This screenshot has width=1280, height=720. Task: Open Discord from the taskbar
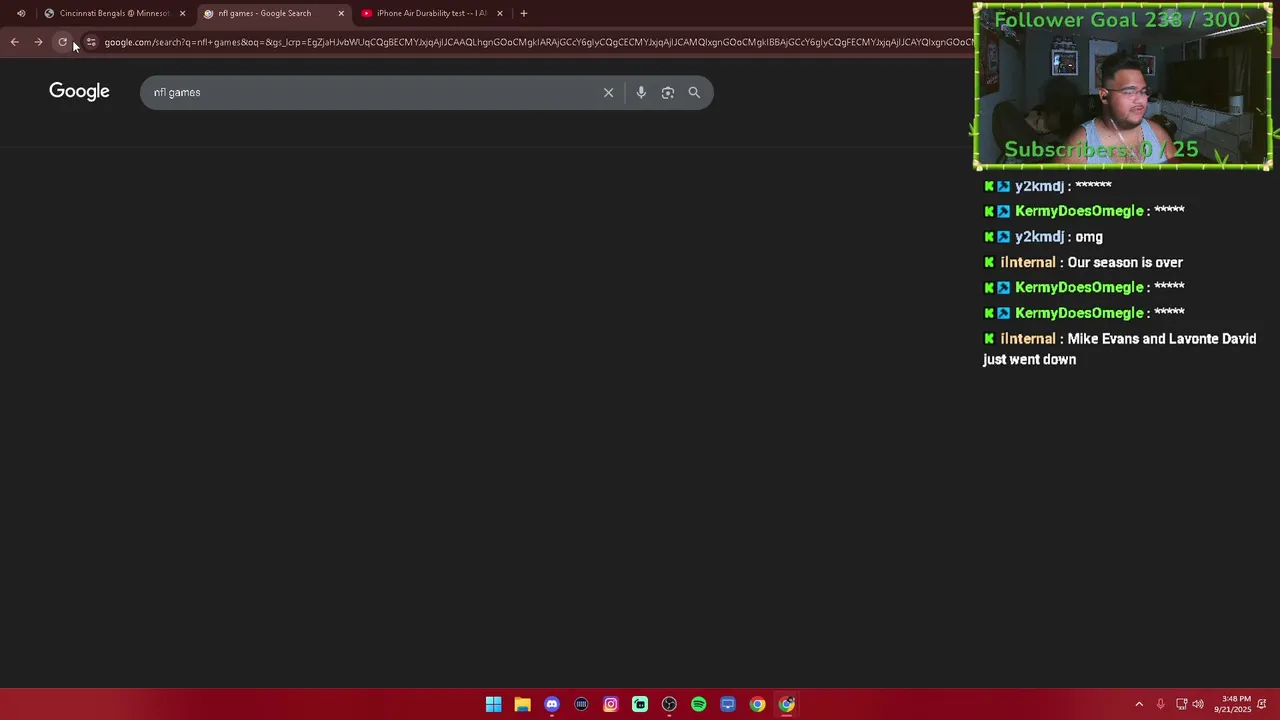[x=552, y=704]
